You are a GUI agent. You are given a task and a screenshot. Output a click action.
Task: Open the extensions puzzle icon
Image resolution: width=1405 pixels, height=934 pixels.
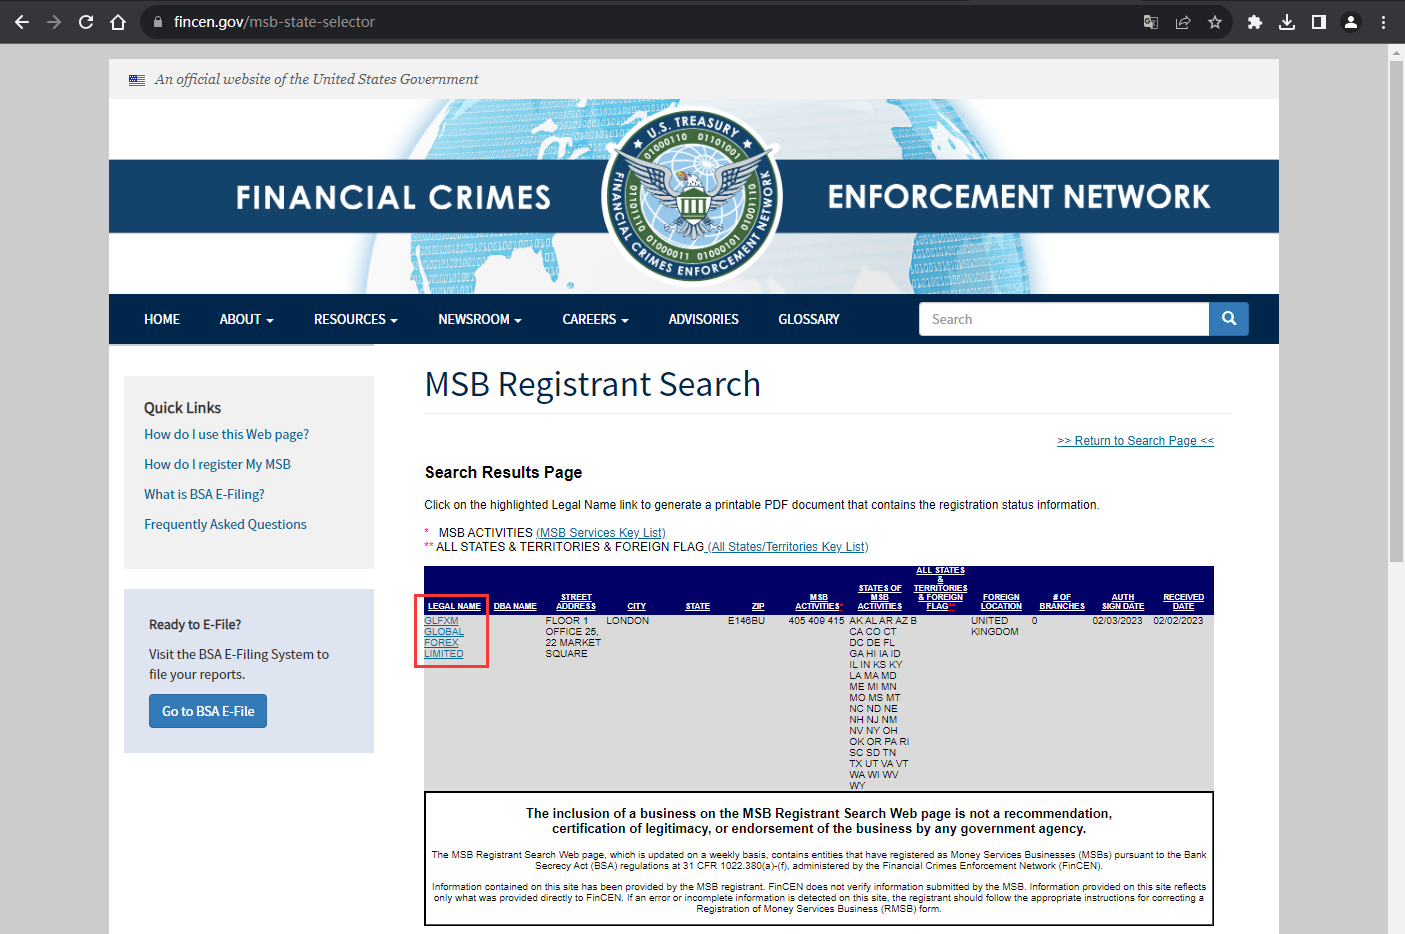tap(1255, 22)
